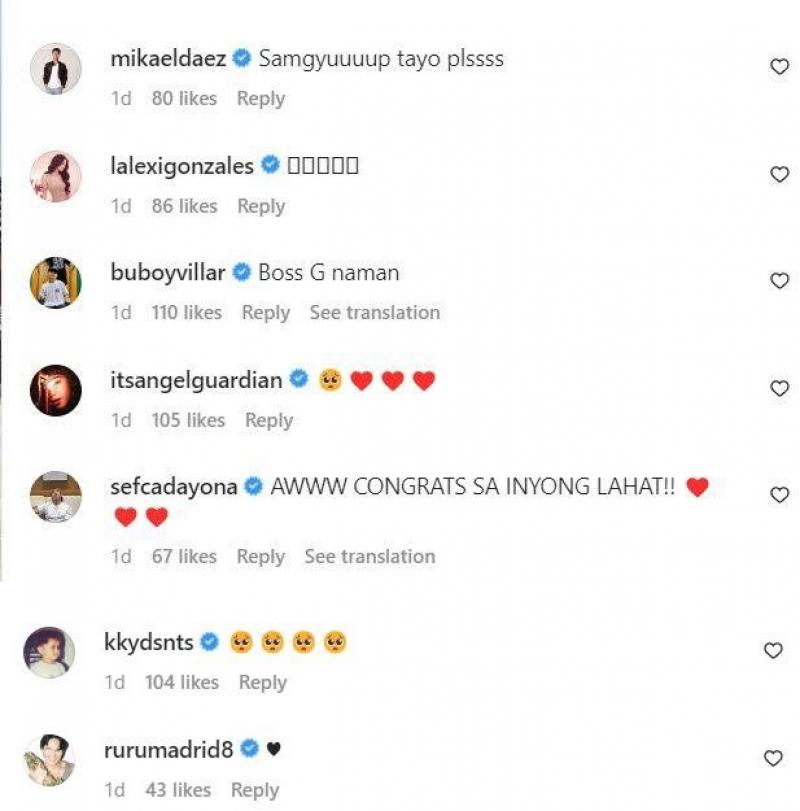The width and height of the screenshot is (800, 811).
Task: Reply to mikaeldaez's comment
Action: click(261, 98)
